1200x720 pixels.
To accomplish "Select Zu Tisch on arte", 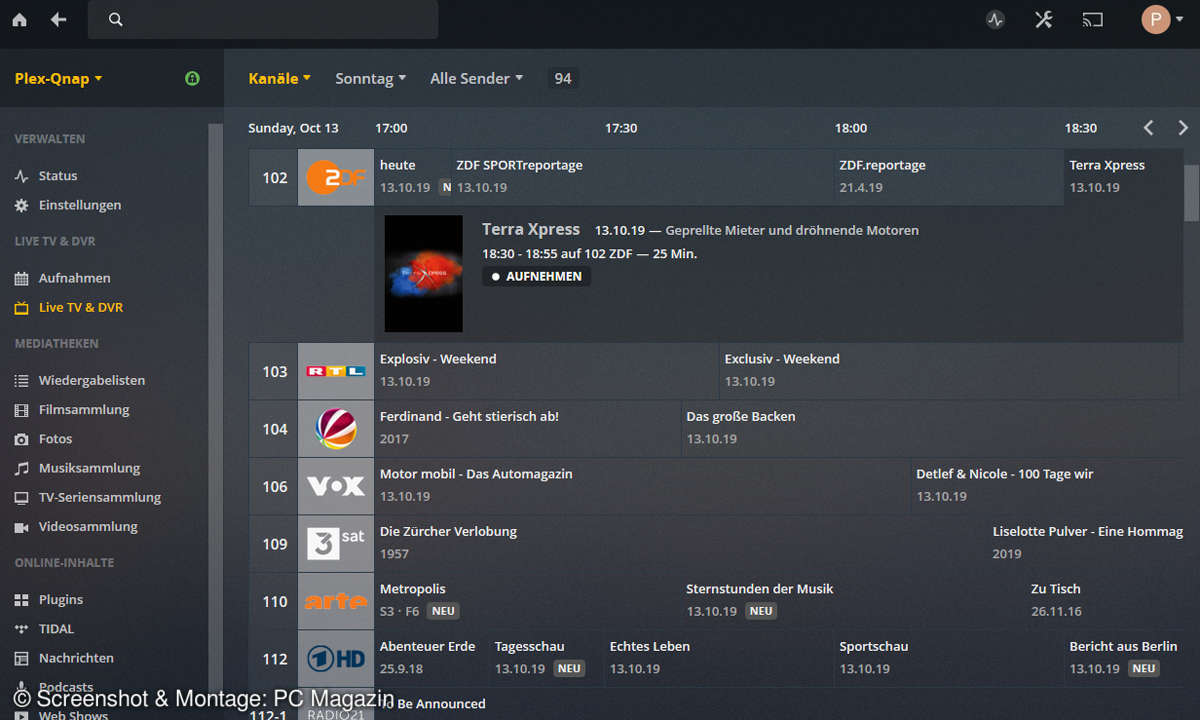I will click(x=1103, y=601).
